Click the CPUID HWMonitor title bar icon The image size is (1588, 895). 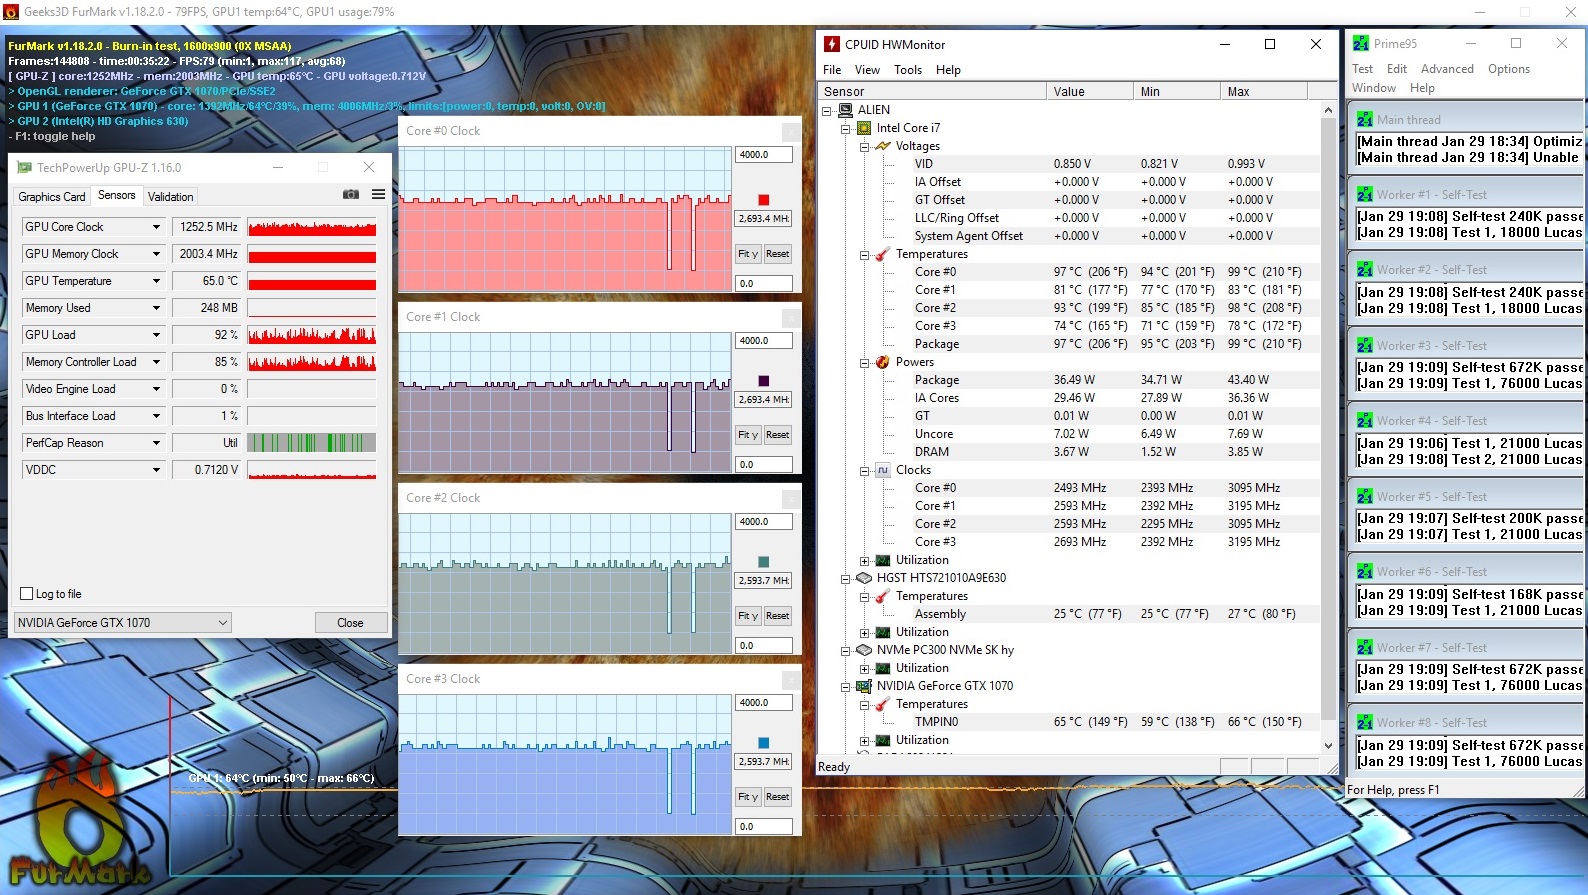click(831, 44)
